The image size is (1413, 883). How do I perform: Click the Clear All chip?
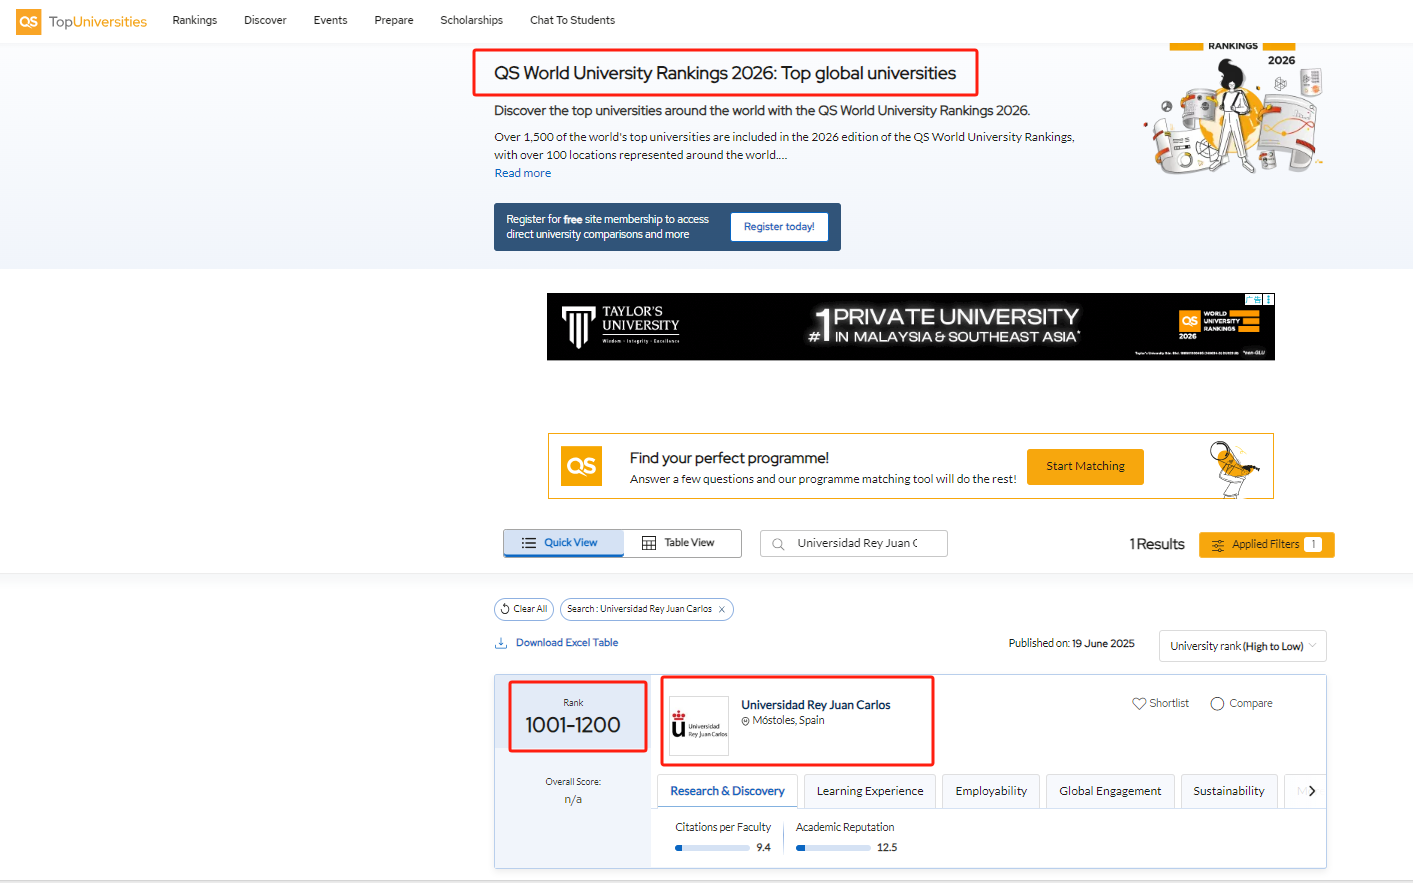tap(524, 609)
